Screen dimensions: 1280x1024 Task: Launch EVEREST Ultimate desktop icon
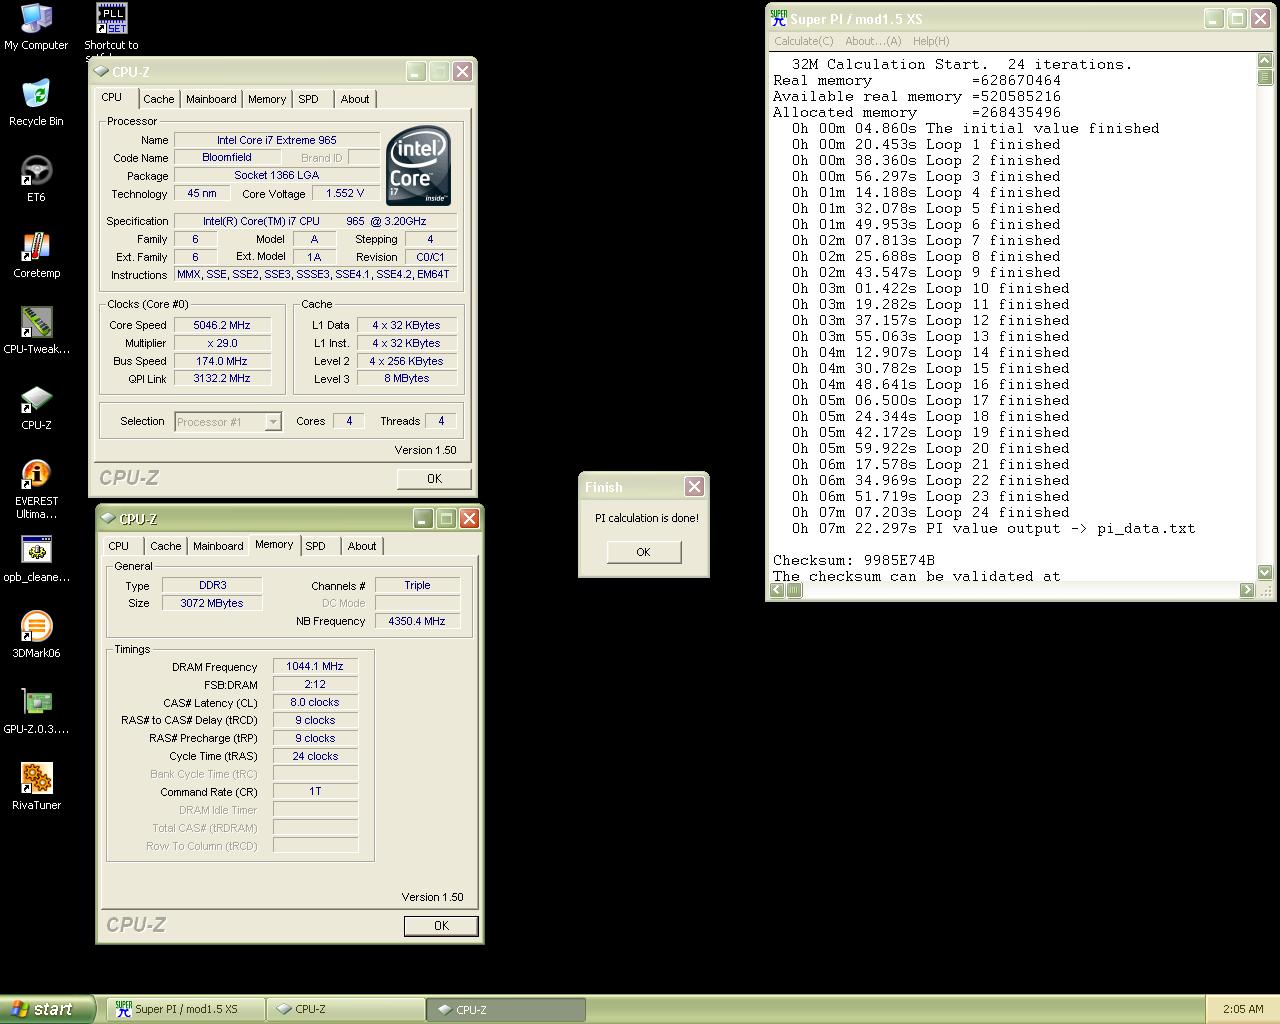(x=36, y=489)
